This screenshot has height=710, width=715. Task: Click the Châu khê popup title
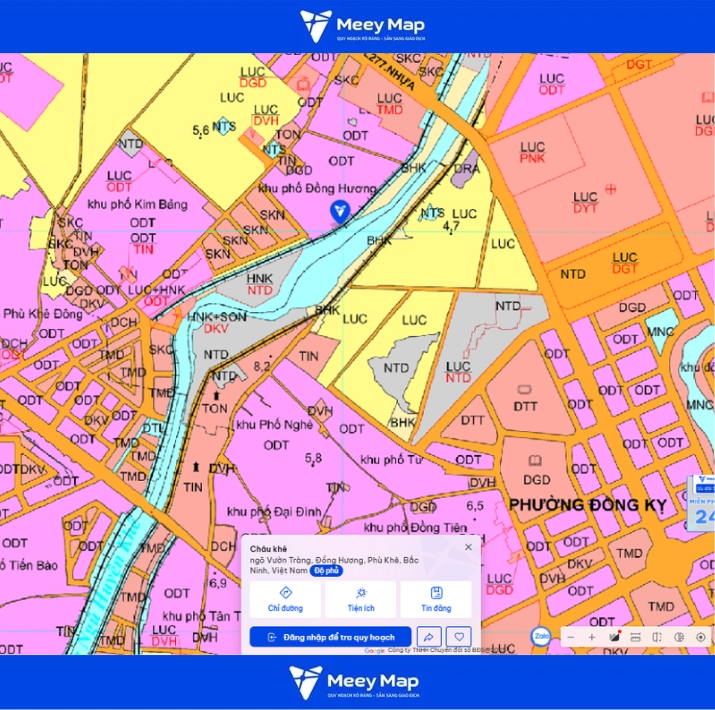pyautogui.click(x=268, y=549)
